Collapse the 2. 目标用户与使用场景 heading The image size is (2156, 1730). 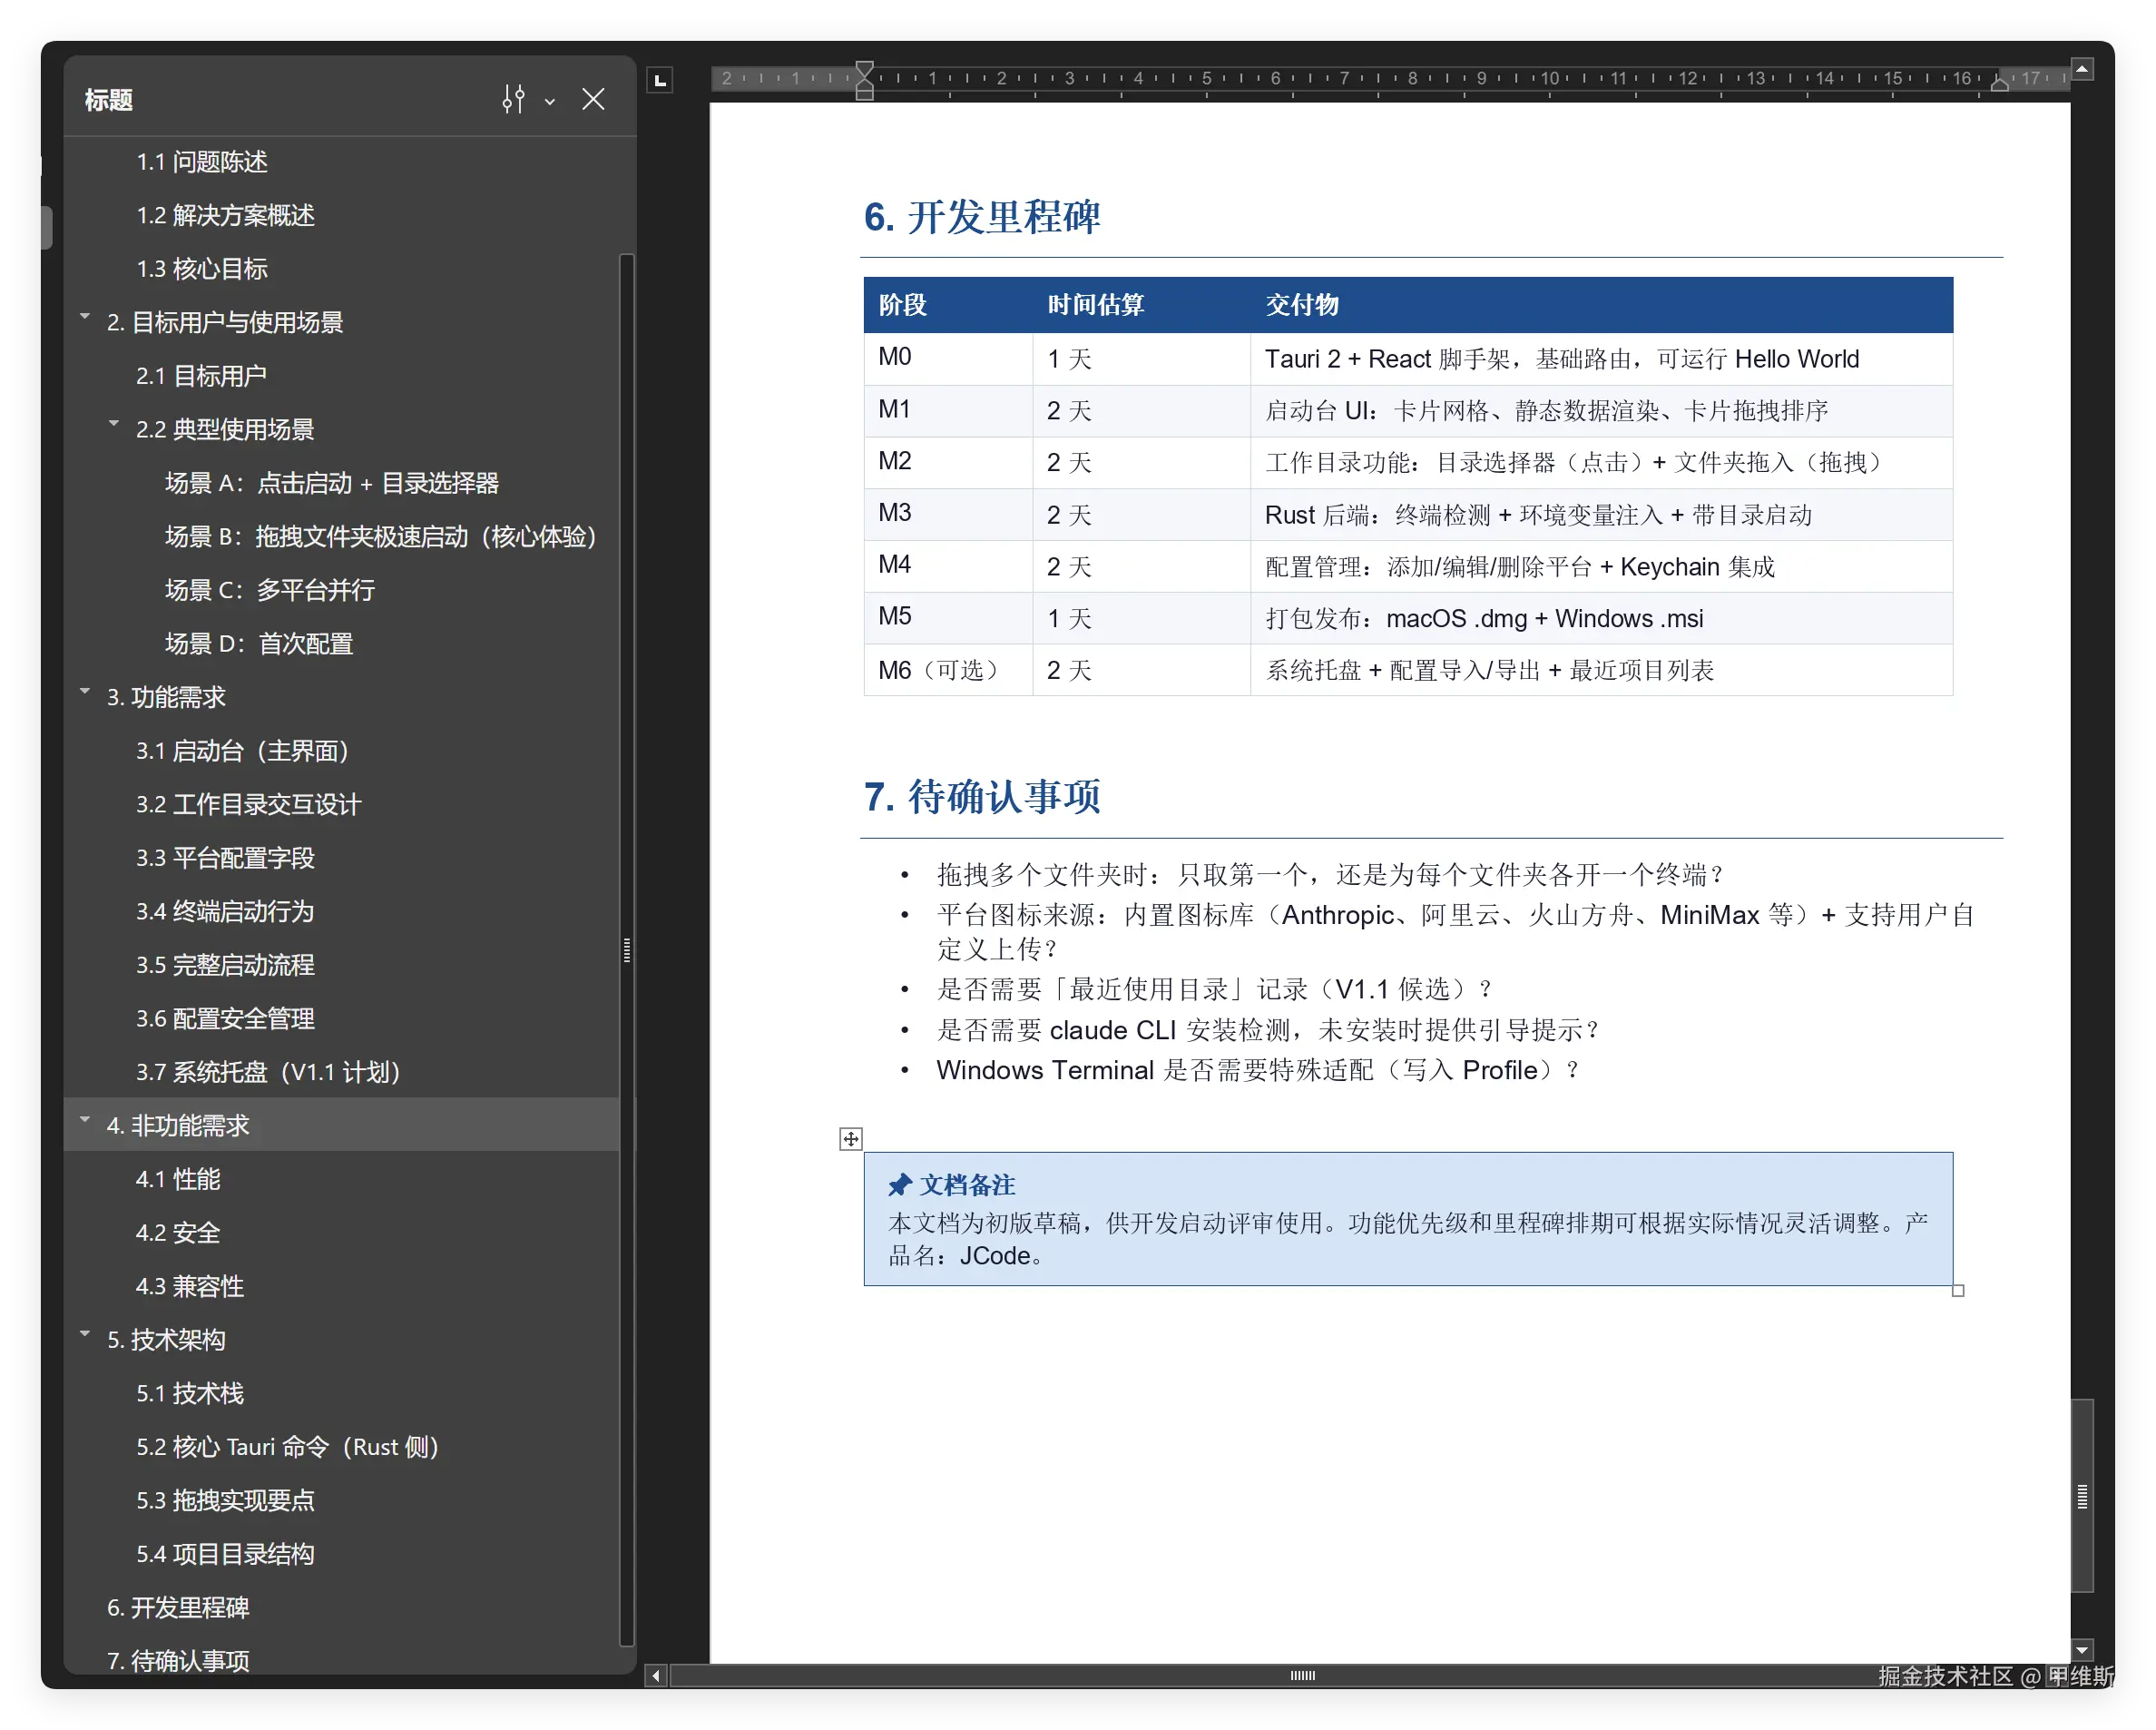(x=85, y=317)
